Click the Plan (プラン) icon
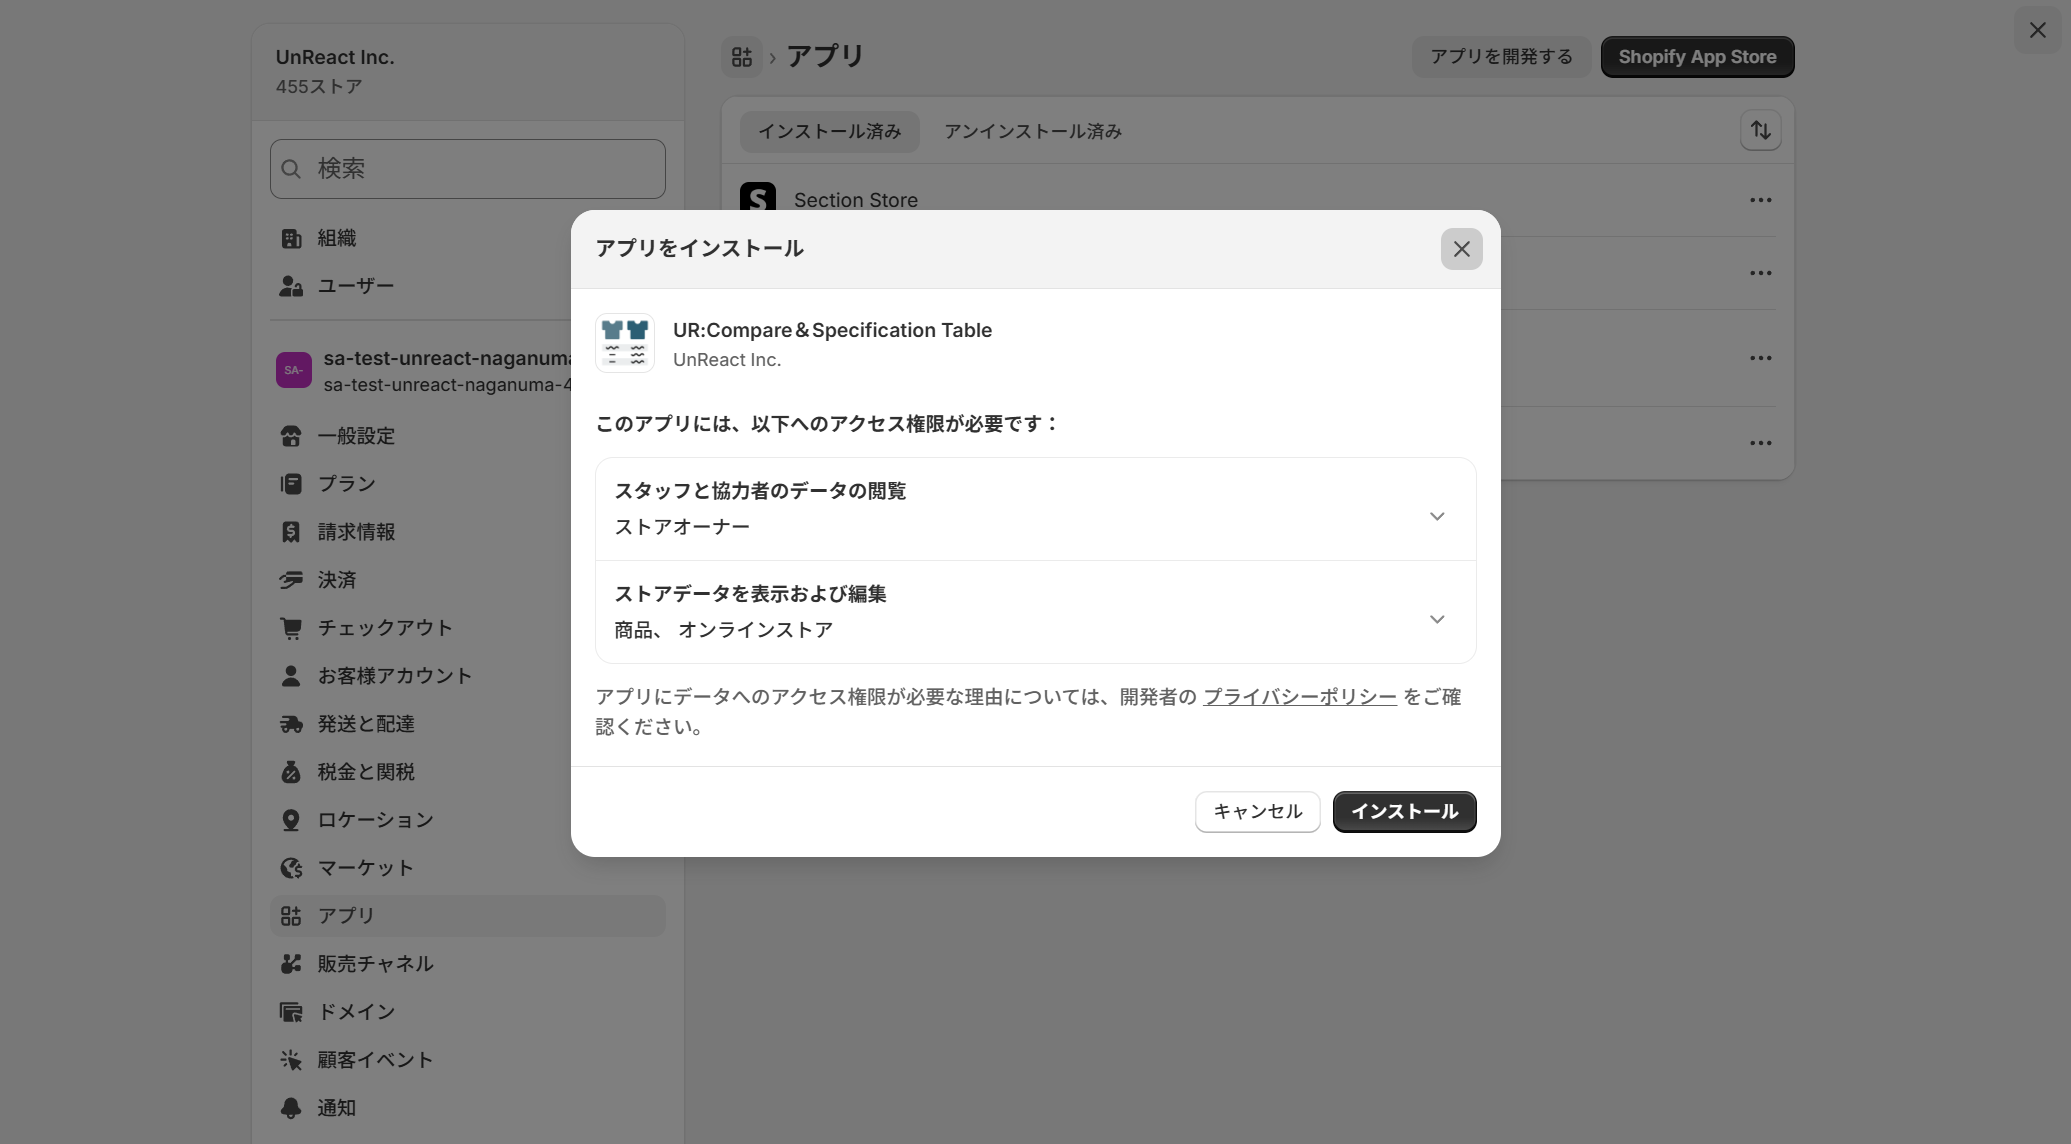This screenshot has height=1144, width=2071. (x=291, y=484)
